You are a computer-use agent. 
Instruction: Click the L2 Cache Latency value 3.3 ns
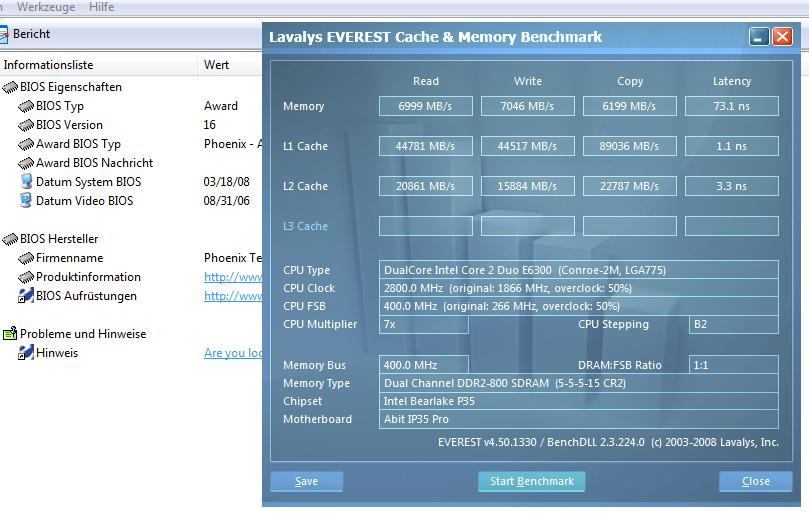tap(732, 186)
